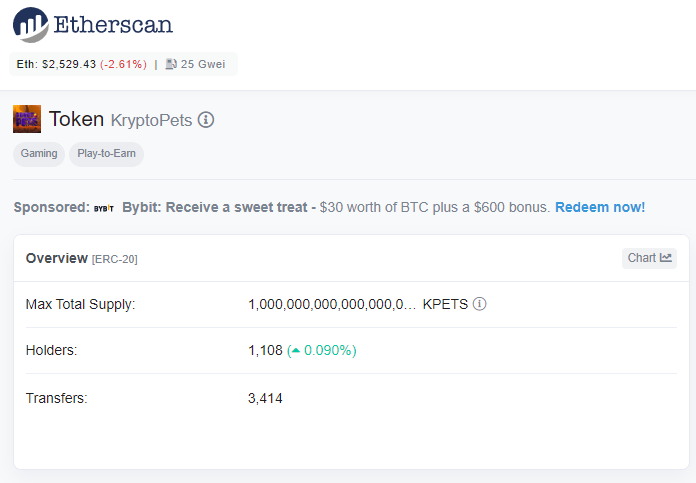Screen dimensions: 696x483
Task: Click the 25 Gwei gas price
Action: tap(203, 64)
